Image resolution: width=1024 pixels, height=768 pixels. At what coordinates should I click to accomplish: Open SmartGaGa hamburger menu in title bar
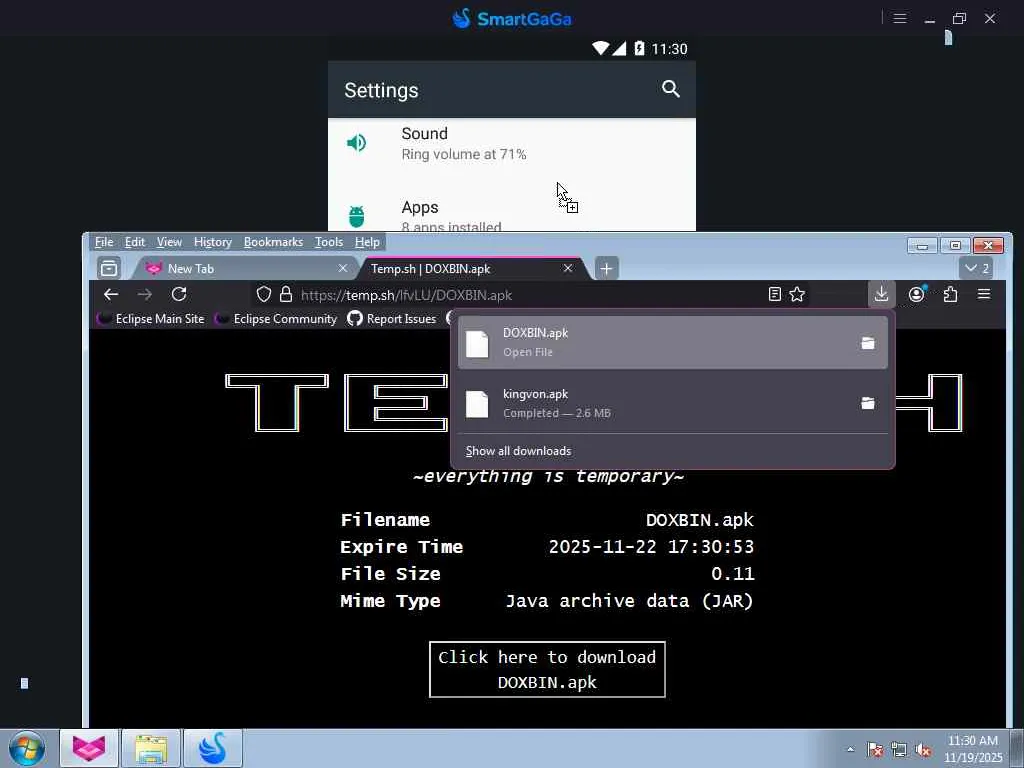[900, 18]
